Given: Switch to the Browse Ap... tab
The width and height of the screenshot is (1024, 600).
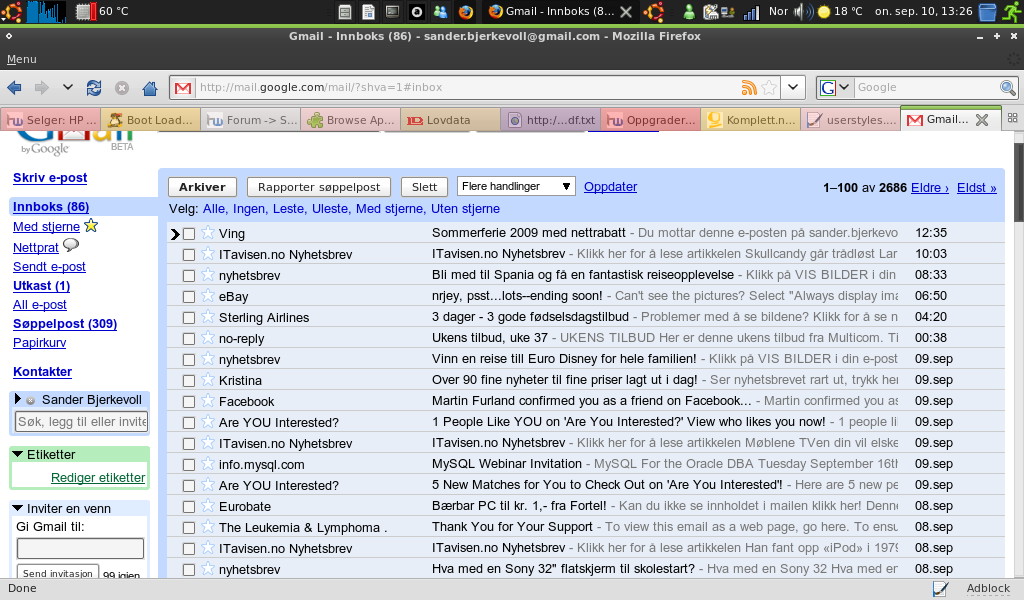Looking at the screenshot, I should pos(351,119).
